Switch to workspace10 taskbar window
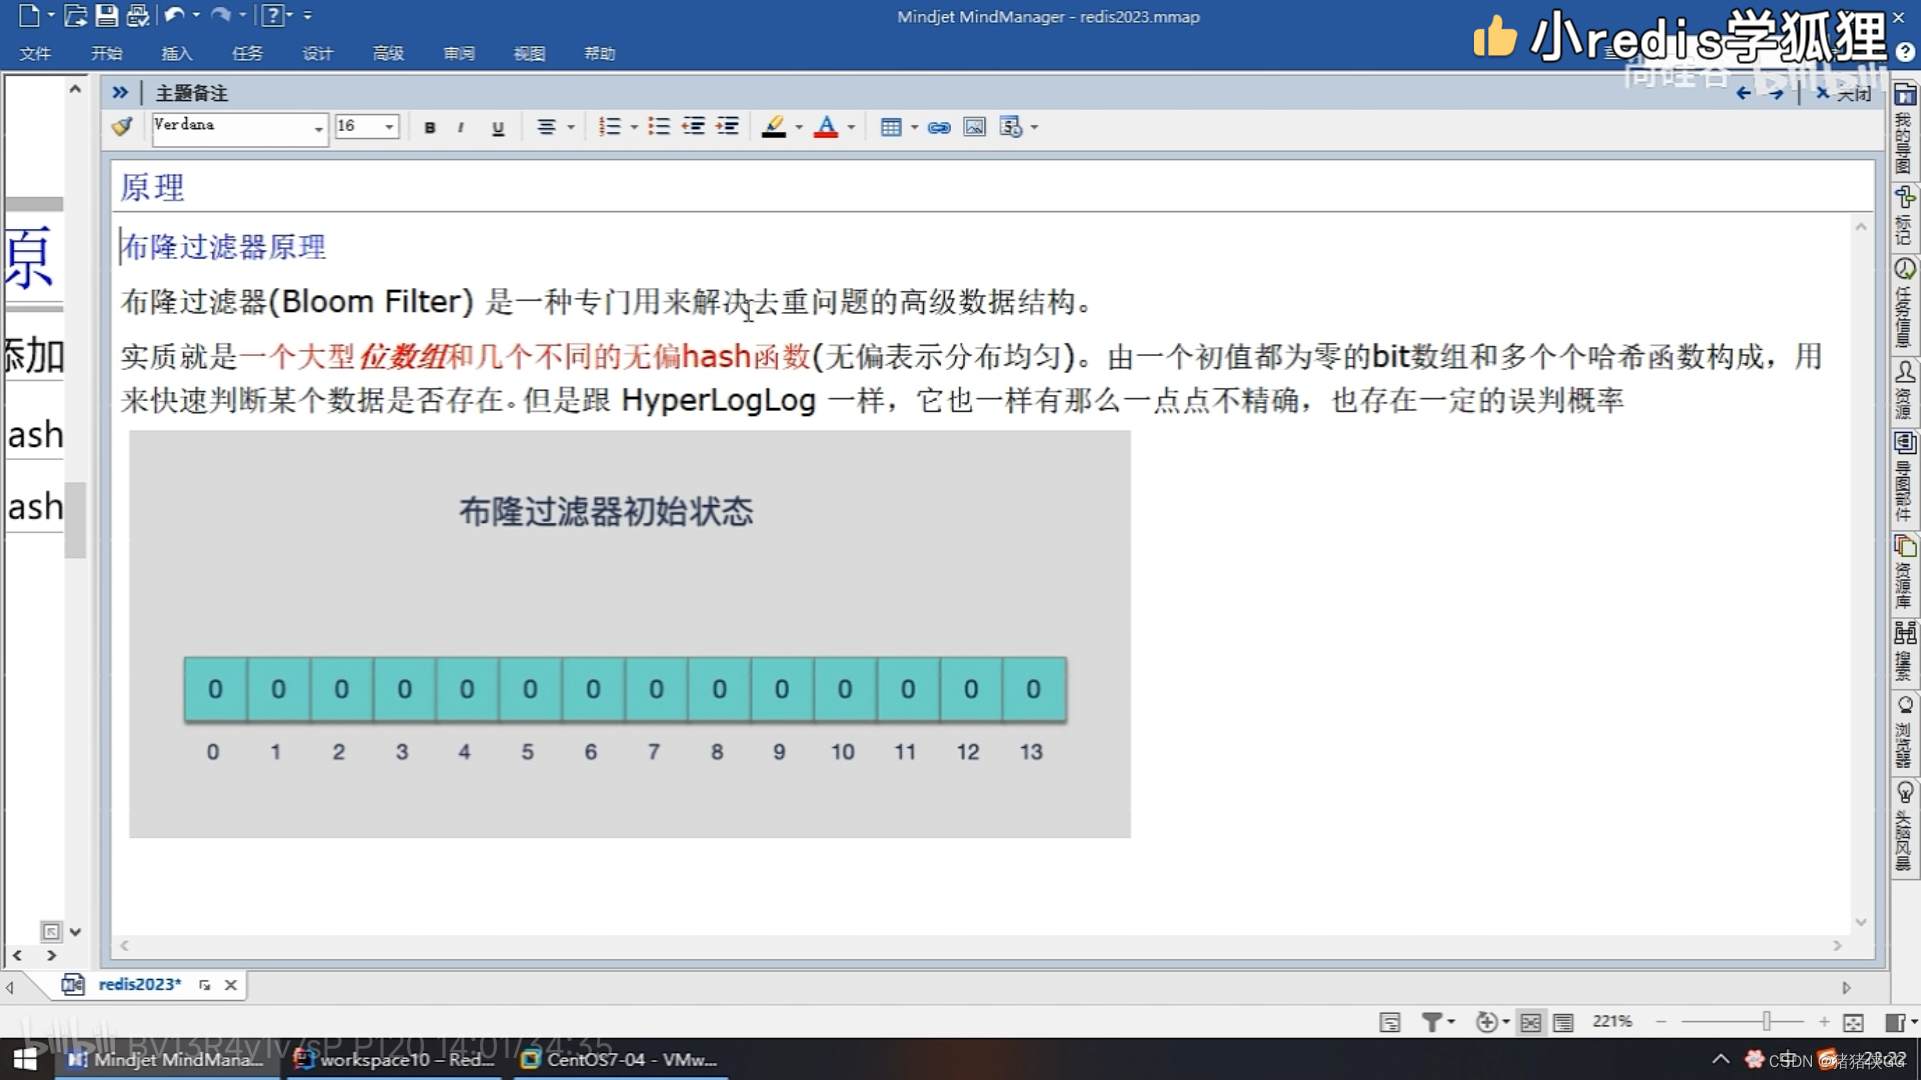Screen dimensions: 1921x1080 point(395,1059)
